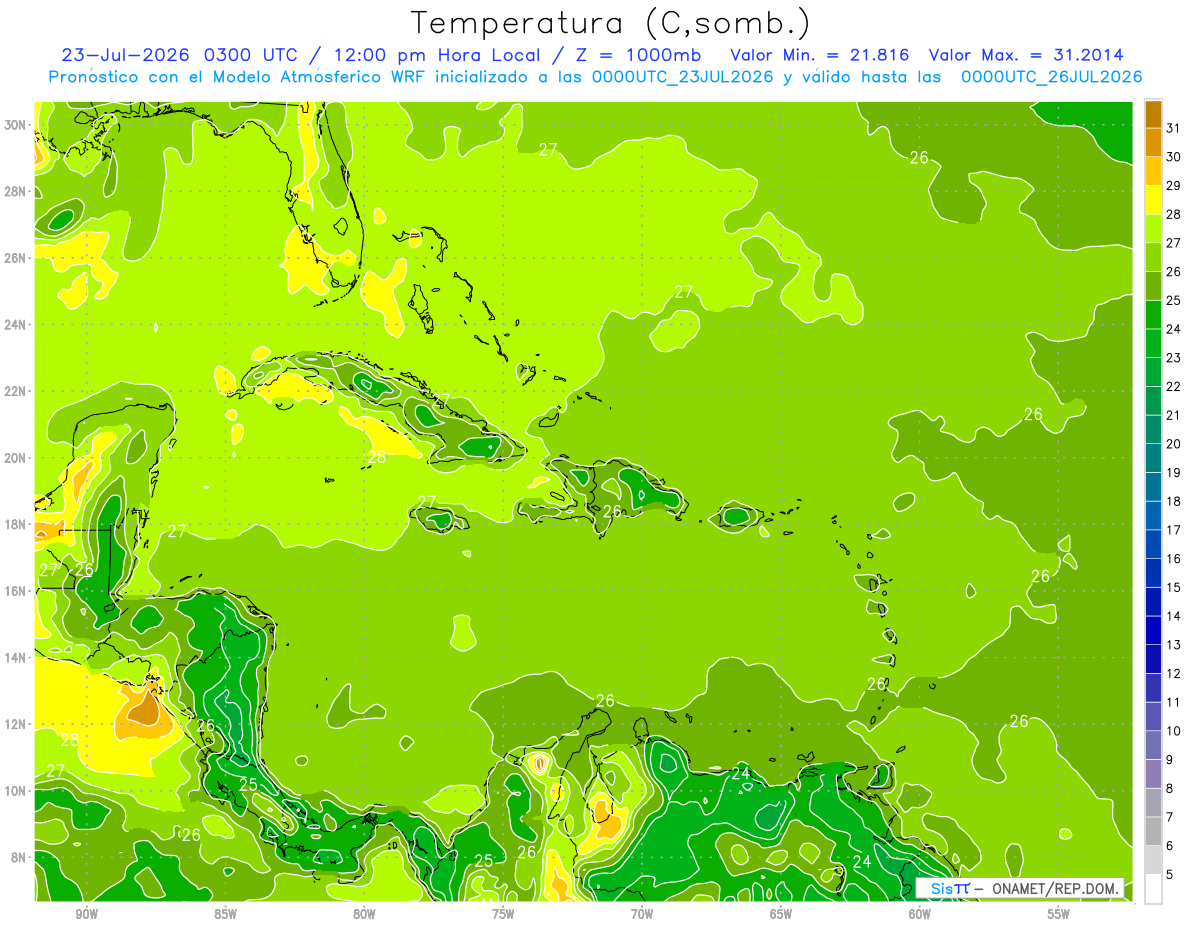This screenshot has width=1200, height=927.
Task: Click the '75W' longitude axis label
Action: (x=503, y=914)
